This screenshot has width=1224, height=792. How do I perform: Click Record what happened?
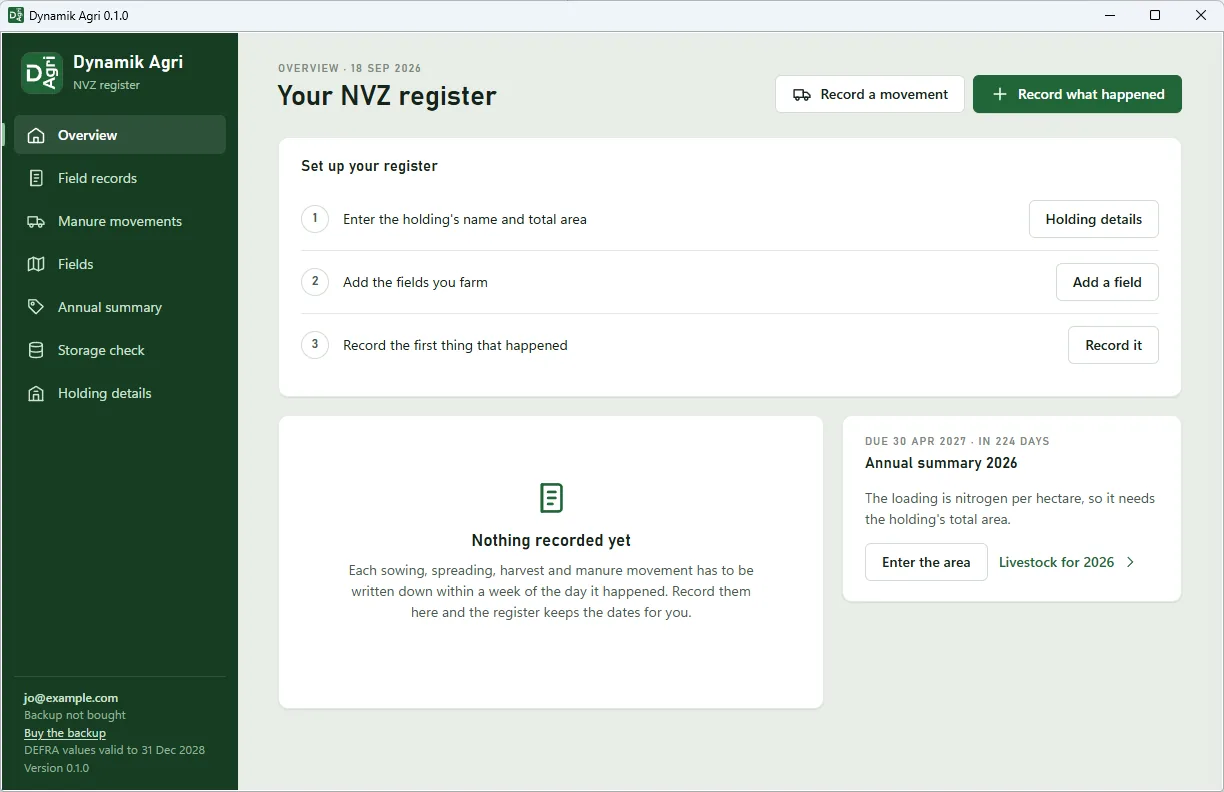click(1077, 94)
